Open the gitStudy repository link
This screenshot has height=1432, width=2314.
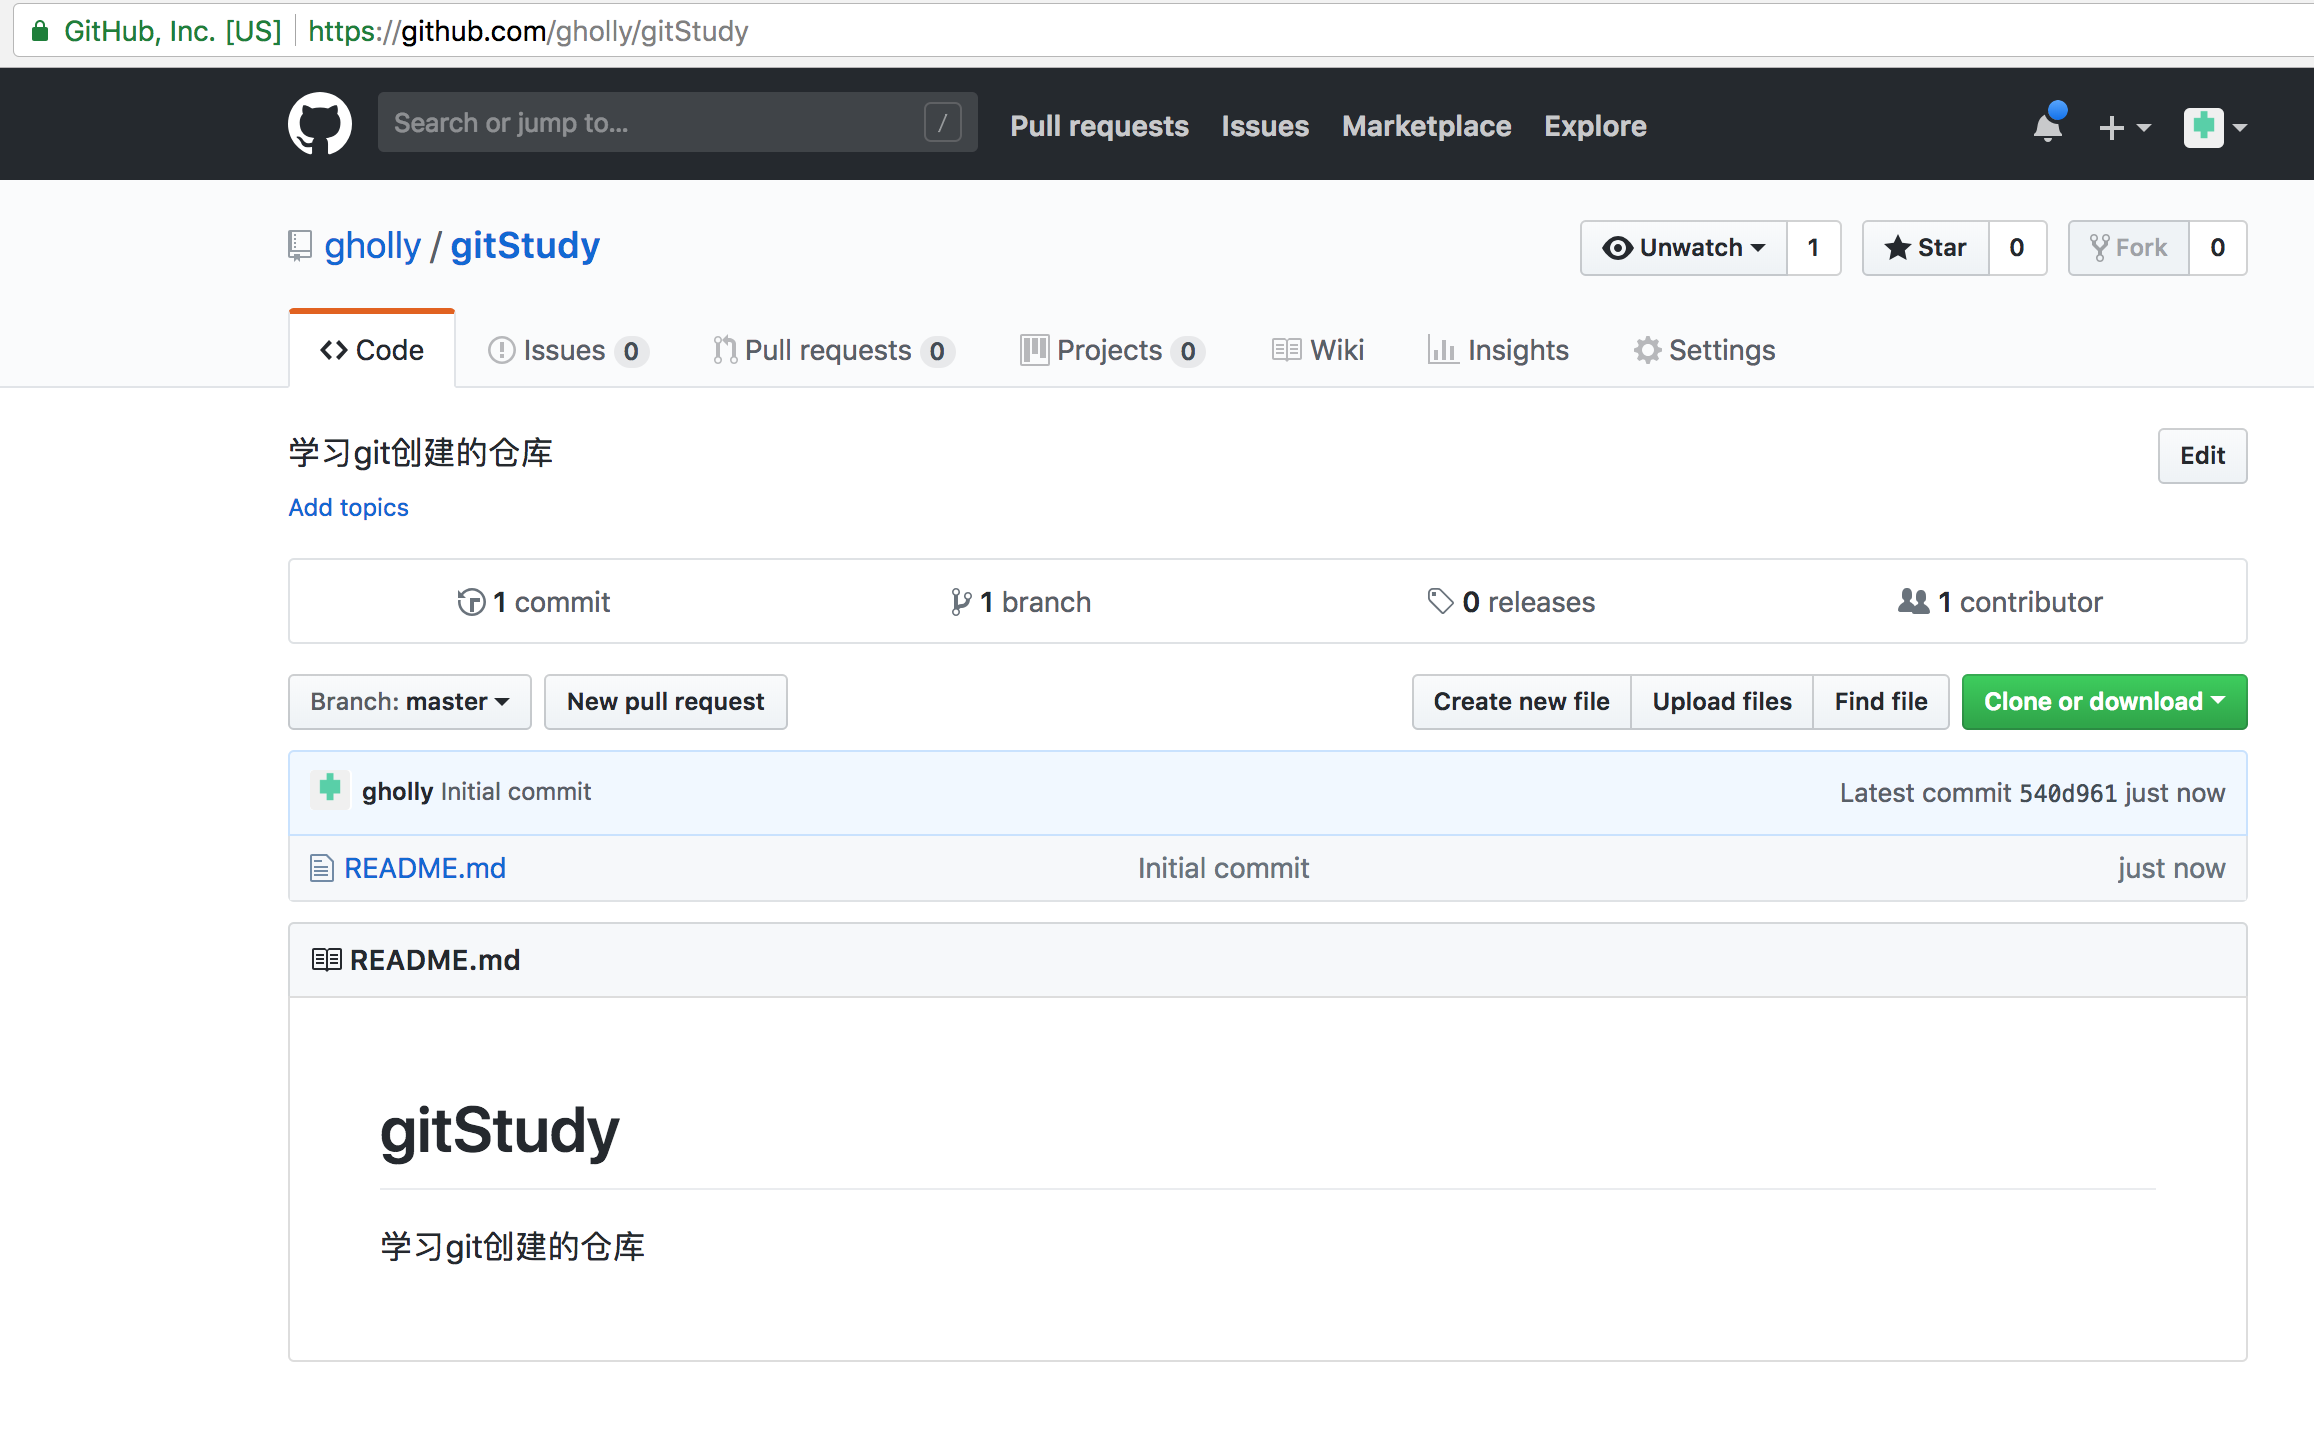click(x=525, y=246)
